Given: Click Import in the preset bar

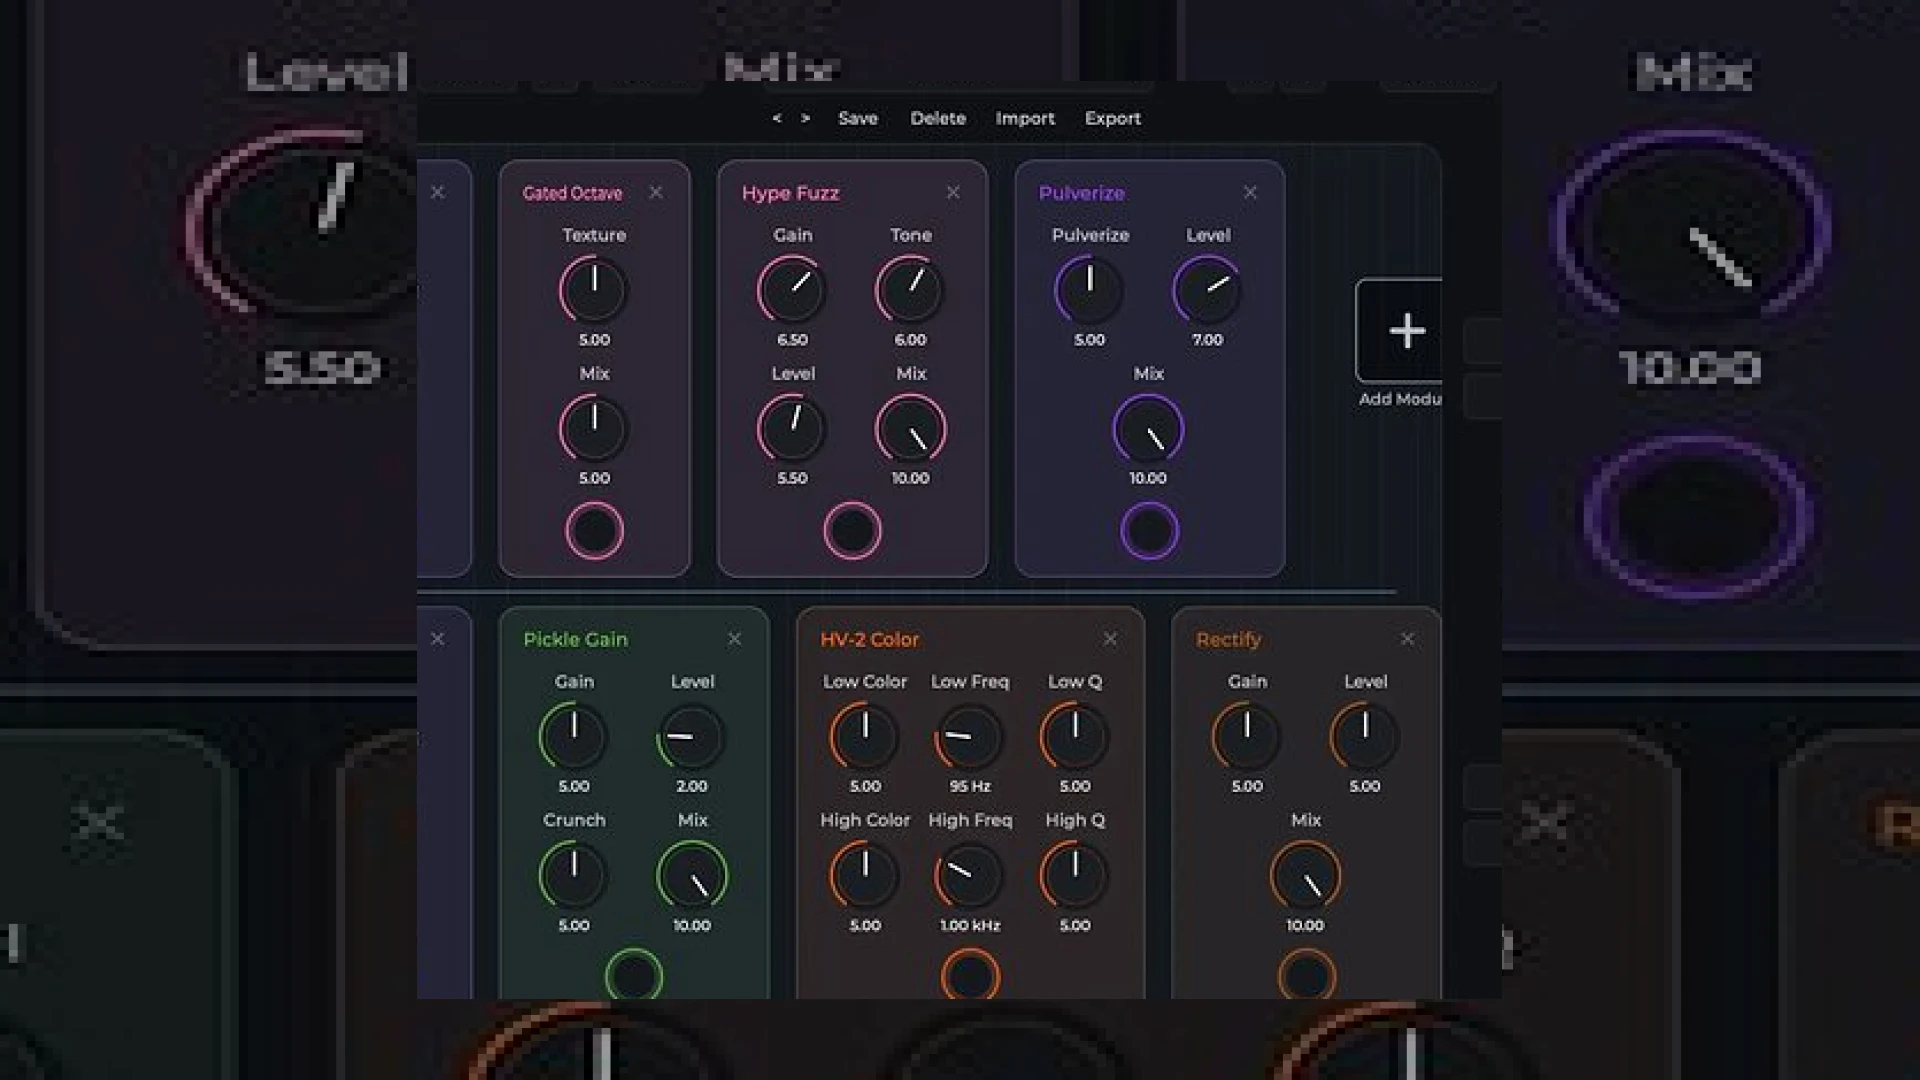Looking at the screenshot, I should point(1025,118).
